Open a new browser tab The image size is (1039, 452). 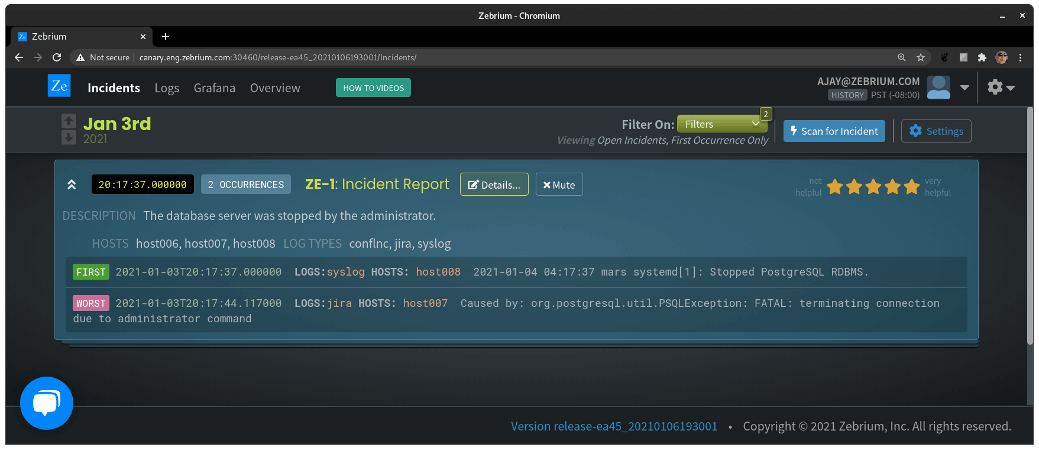(166, 36)
